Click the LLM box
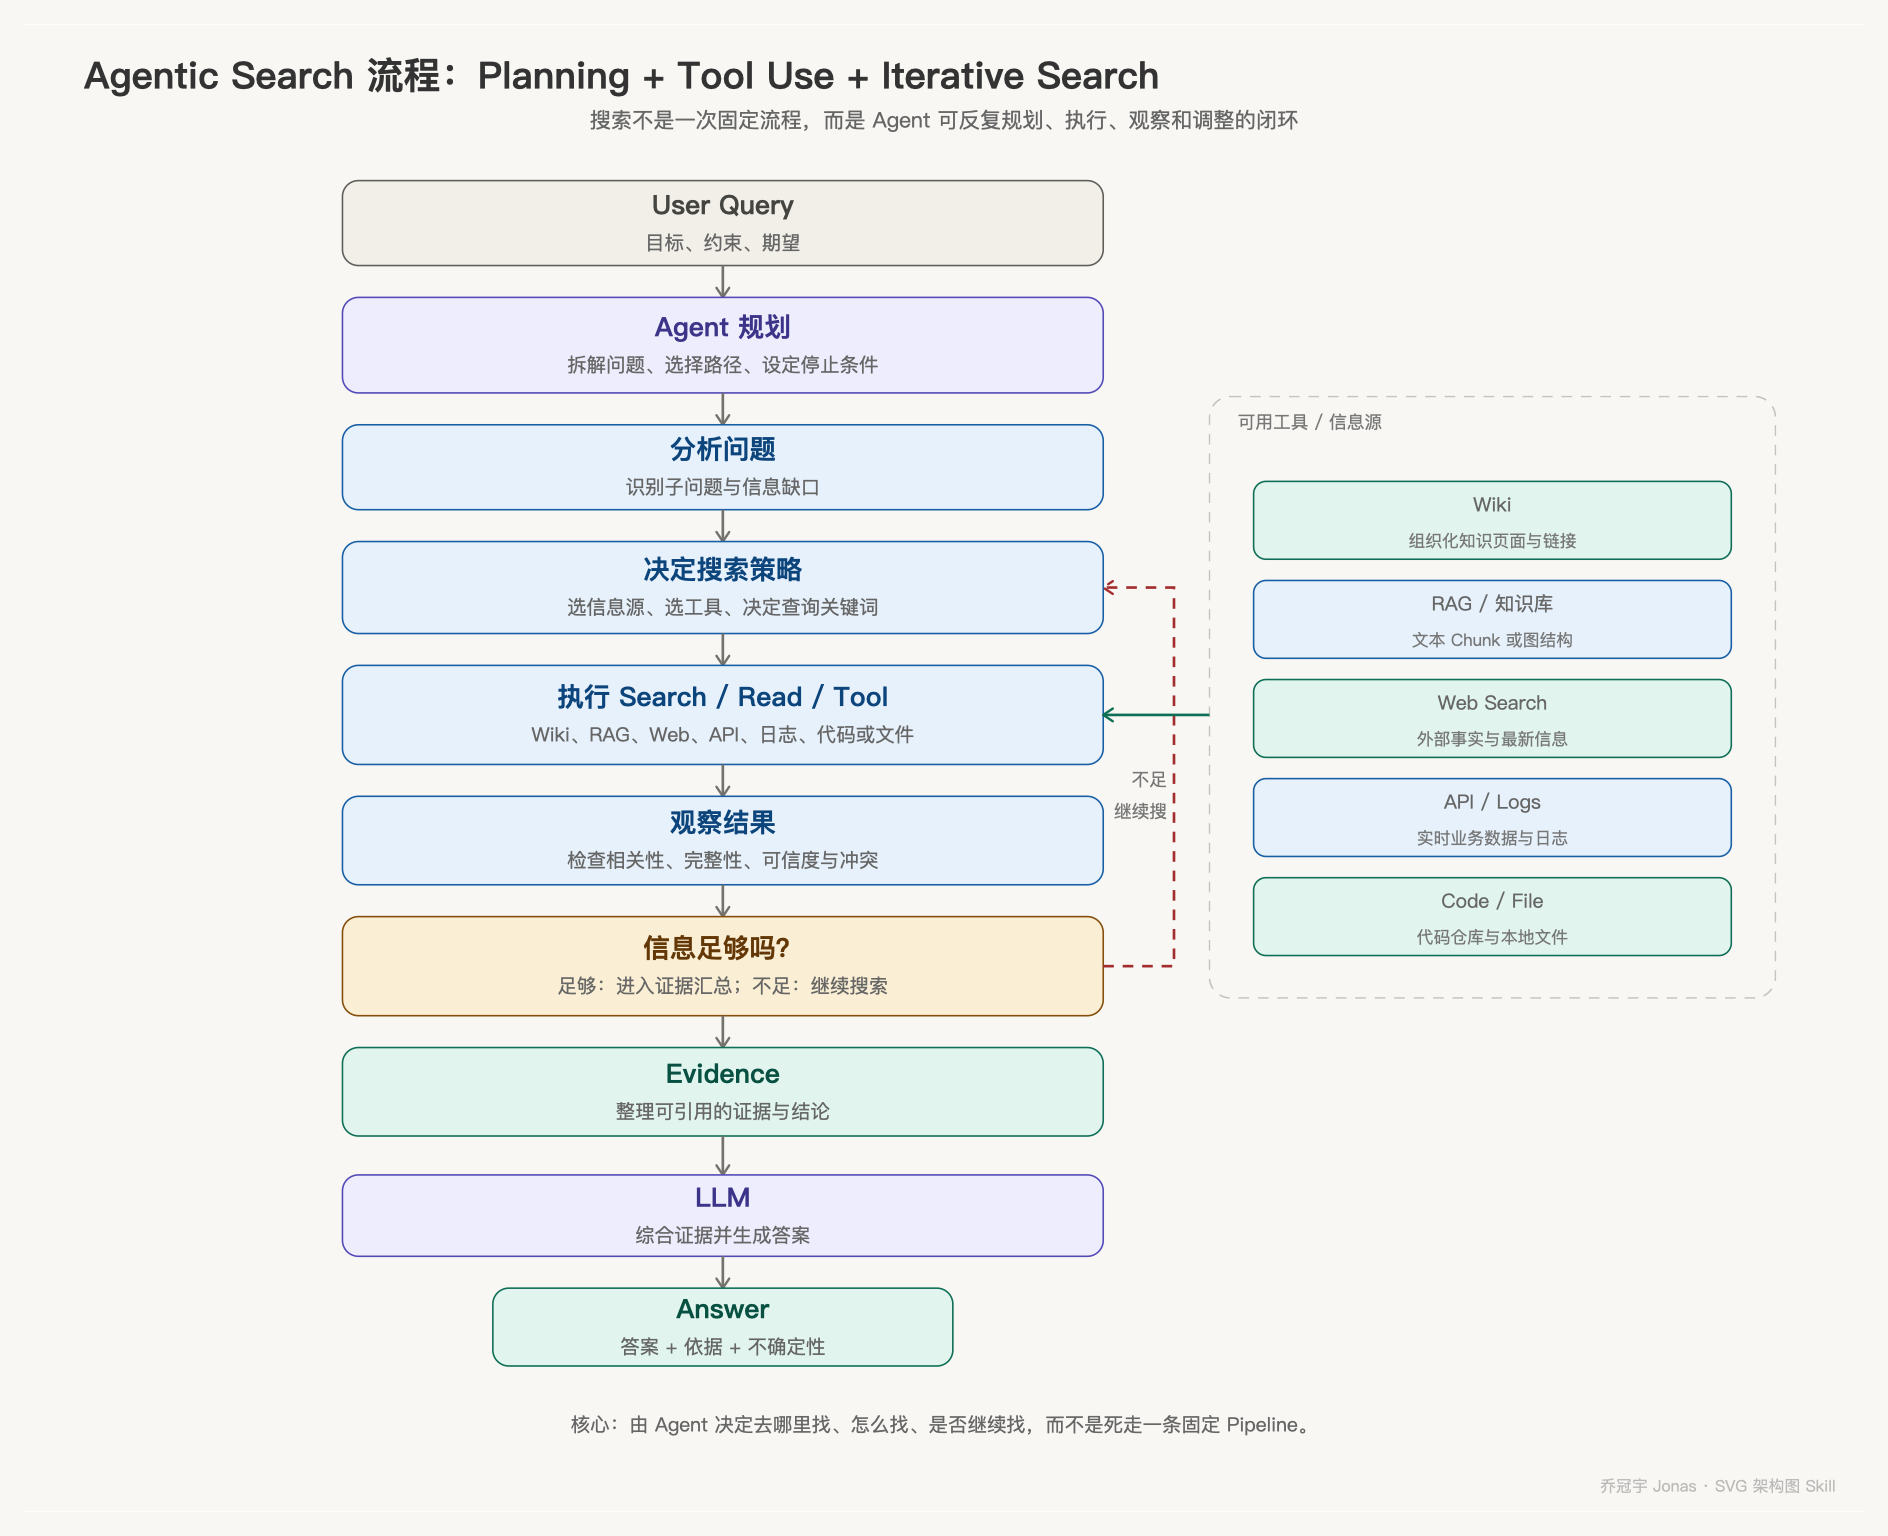This screenshot has width=1888, height=1536. pos(722,1215)
